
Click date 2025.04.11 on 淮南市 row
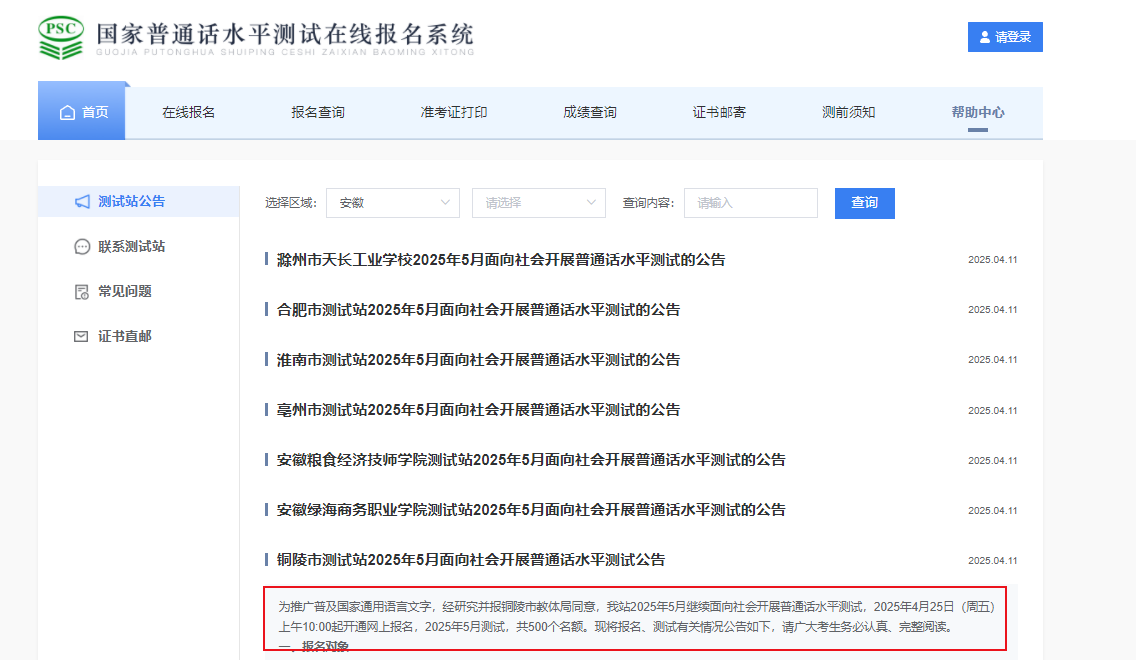tap(993, 360)
